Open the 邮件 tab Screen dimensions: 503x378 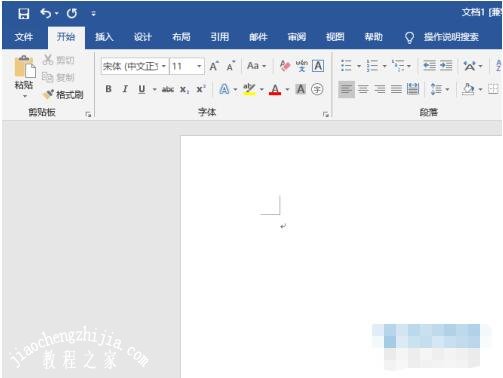pos(258,37)
